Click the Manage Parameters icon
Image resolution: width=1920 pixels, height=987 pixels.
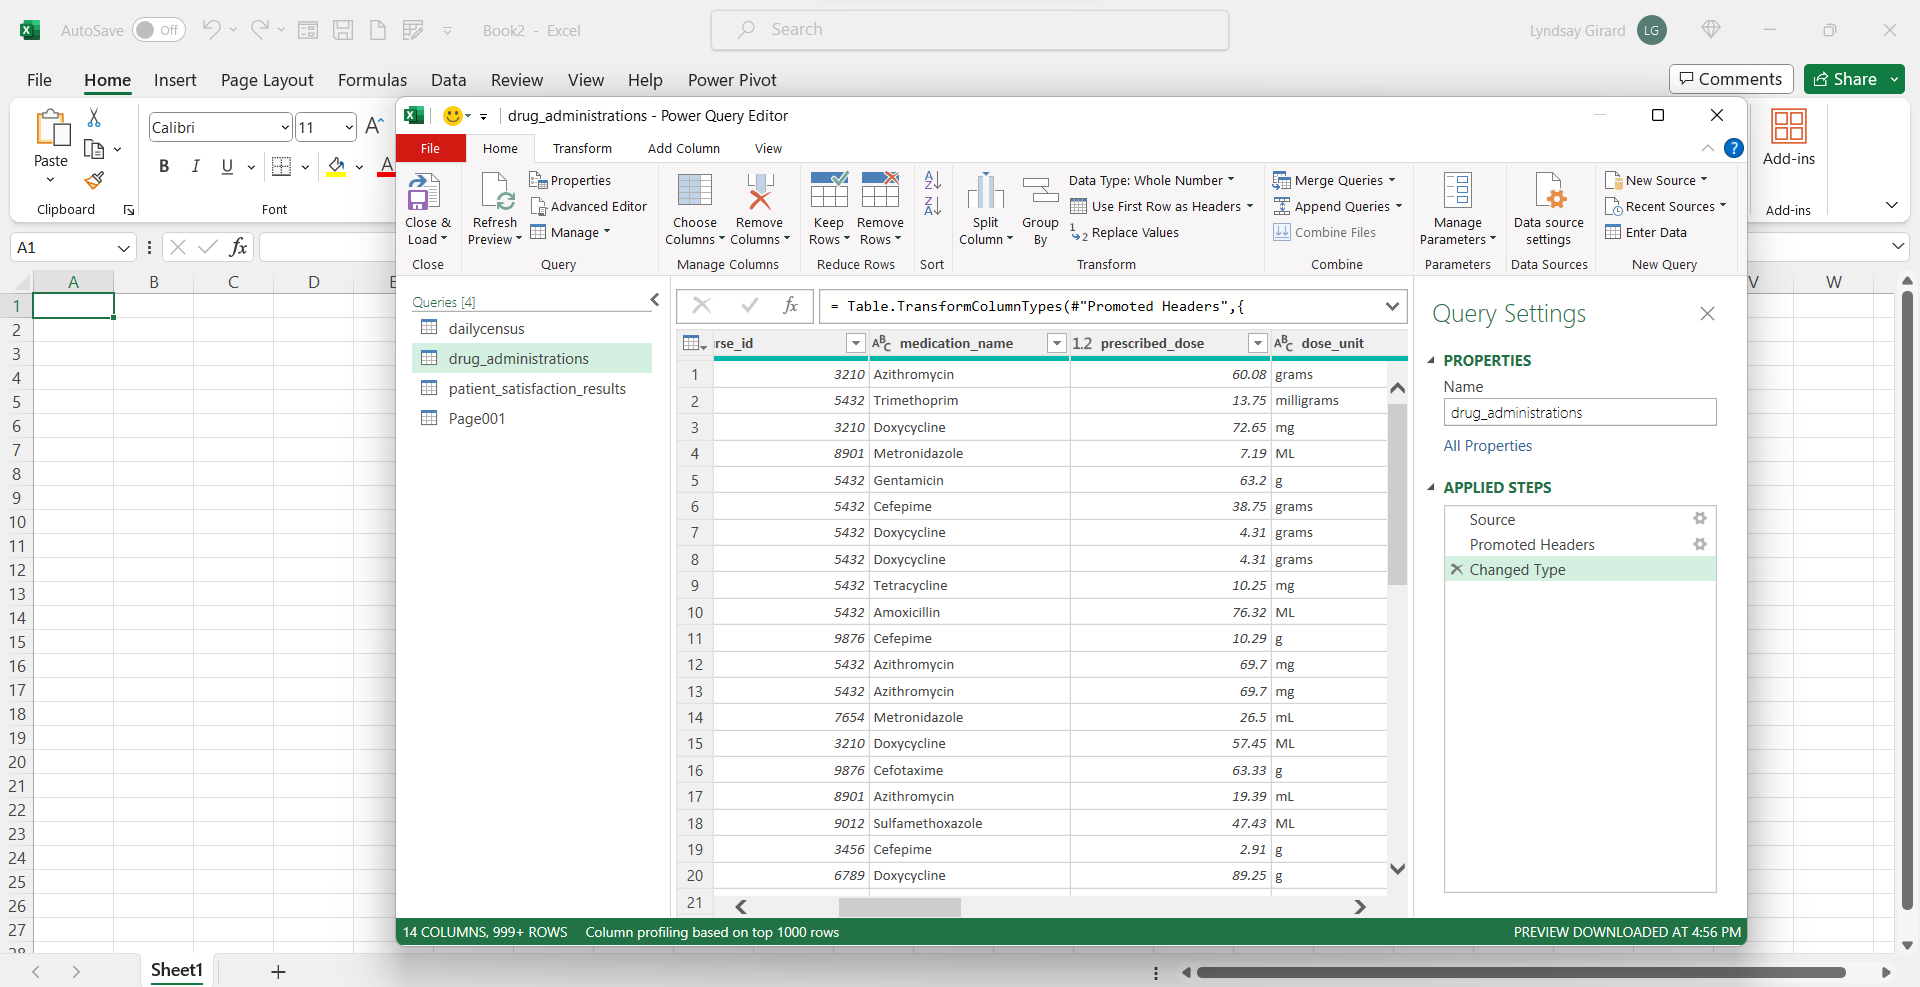[1458, 190]
